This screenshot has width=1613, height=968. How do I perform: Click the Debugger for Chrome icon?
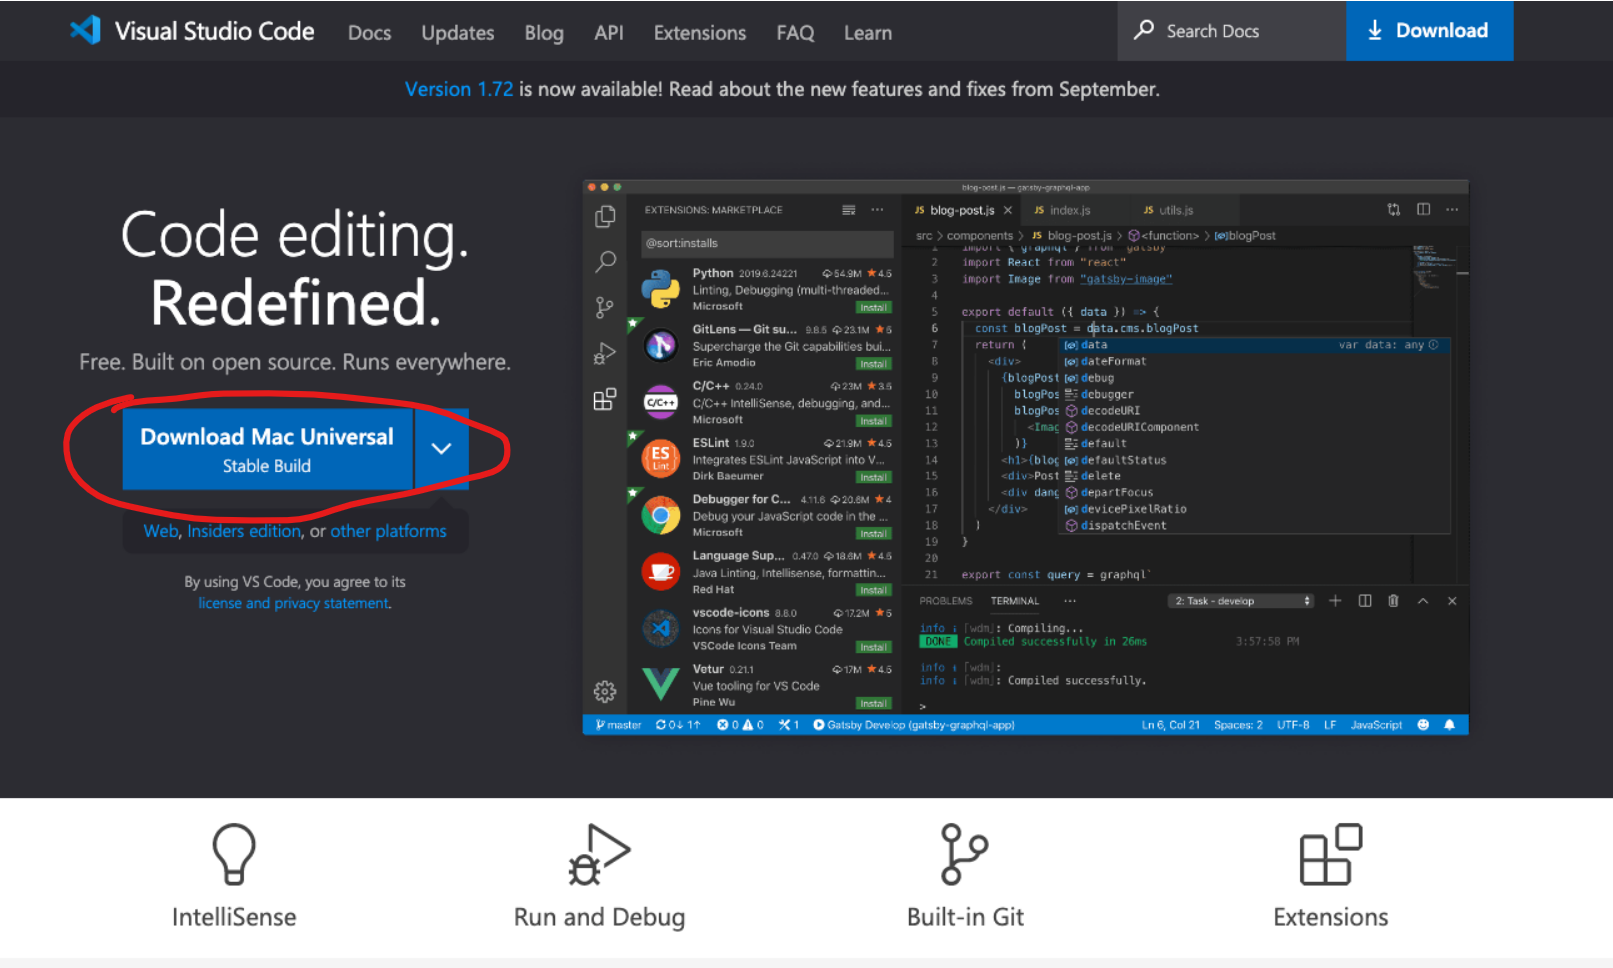[x=660, y=516]
